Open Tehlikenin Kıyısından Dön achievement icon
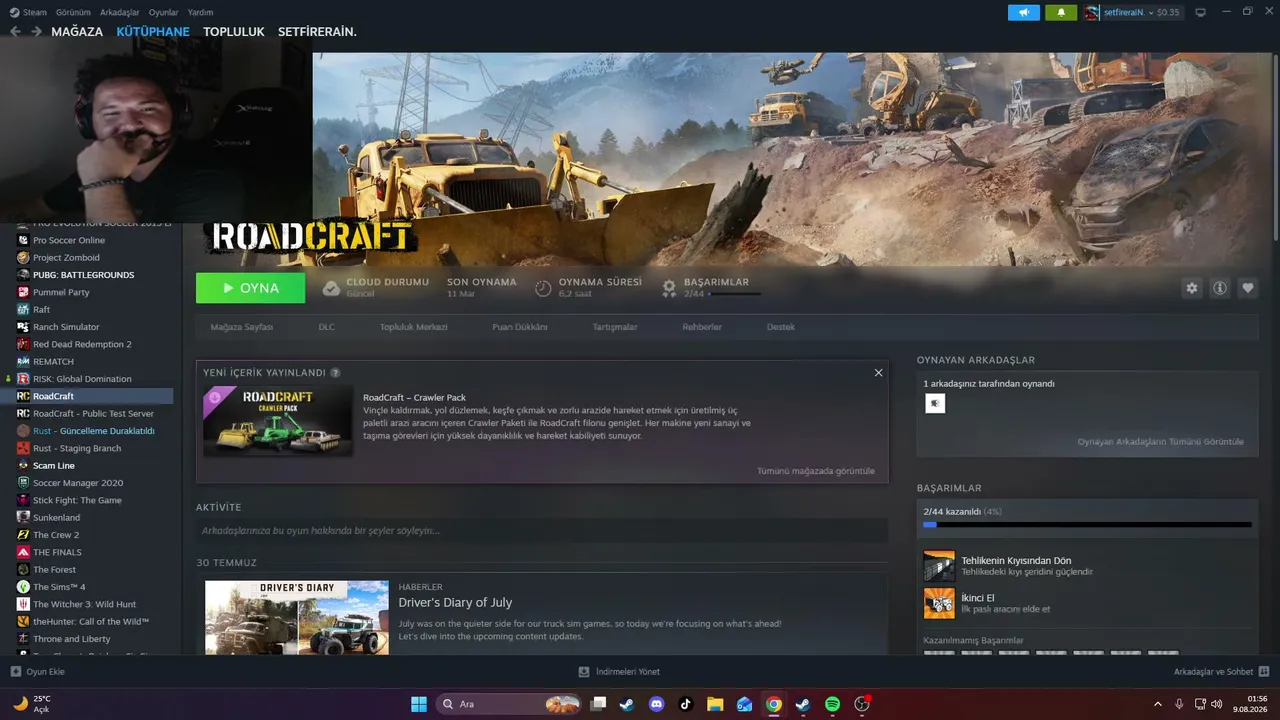 (x=939, y=566)
